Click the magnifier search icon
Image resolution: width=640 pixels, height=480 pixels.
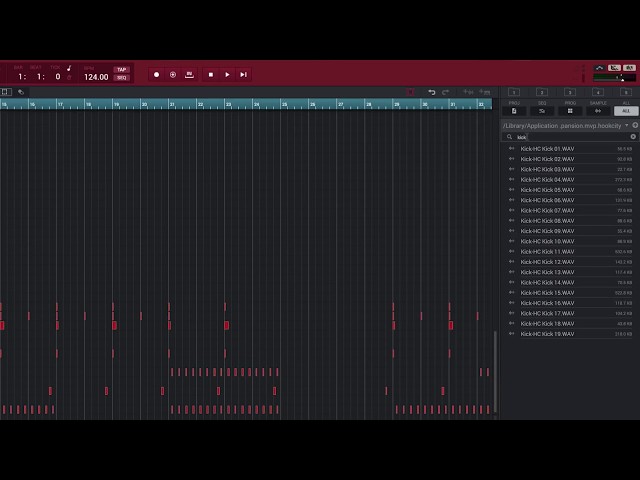tap(509, 137)
